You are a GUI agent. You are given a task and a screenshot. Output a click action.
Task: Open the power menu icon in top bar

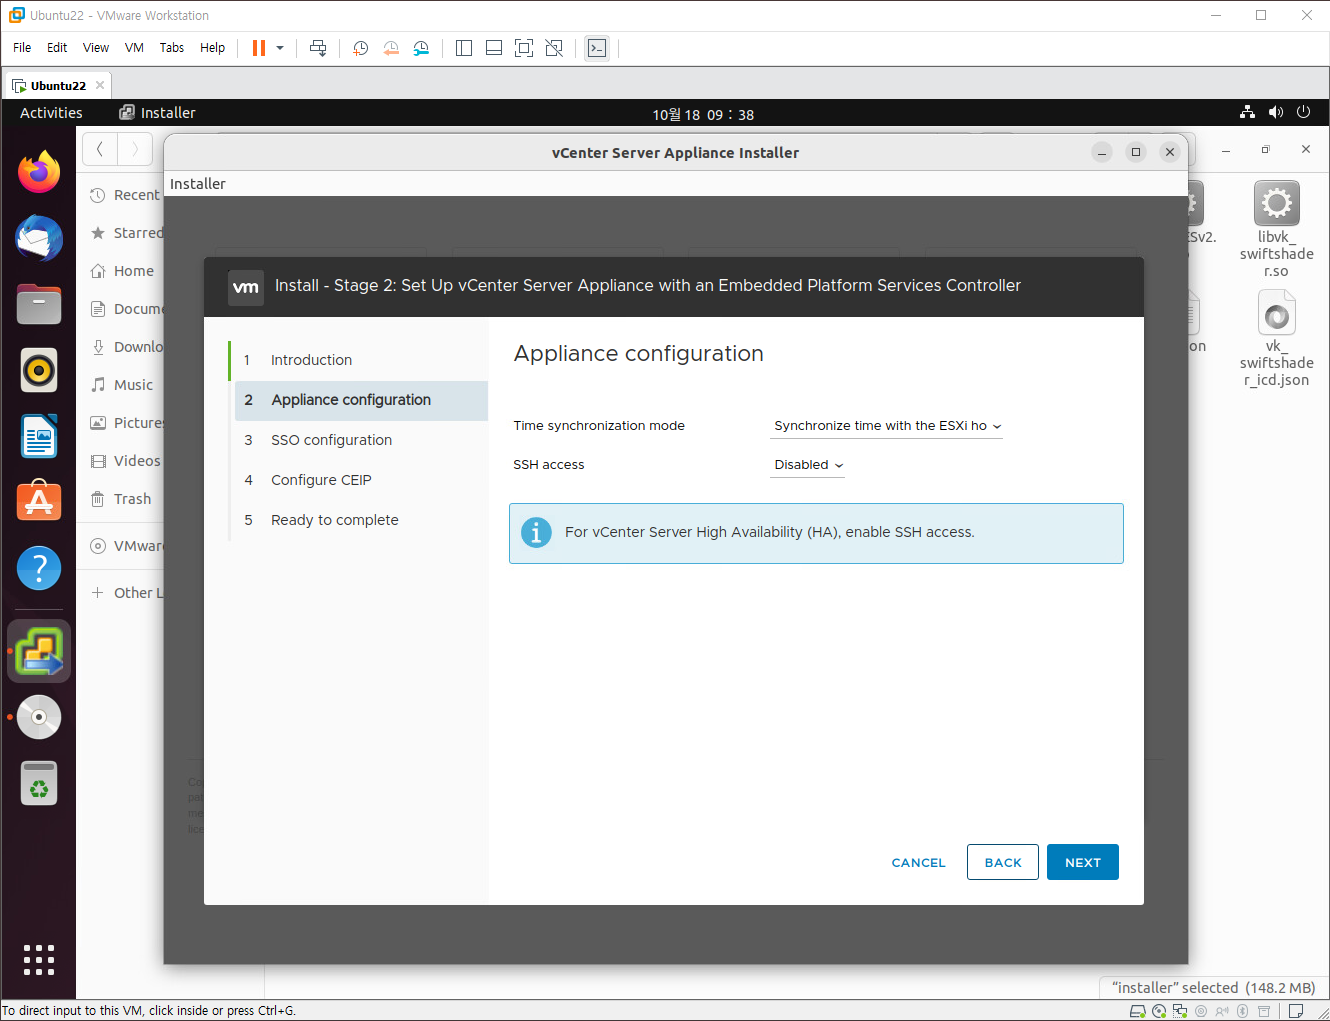point(1303,112)
